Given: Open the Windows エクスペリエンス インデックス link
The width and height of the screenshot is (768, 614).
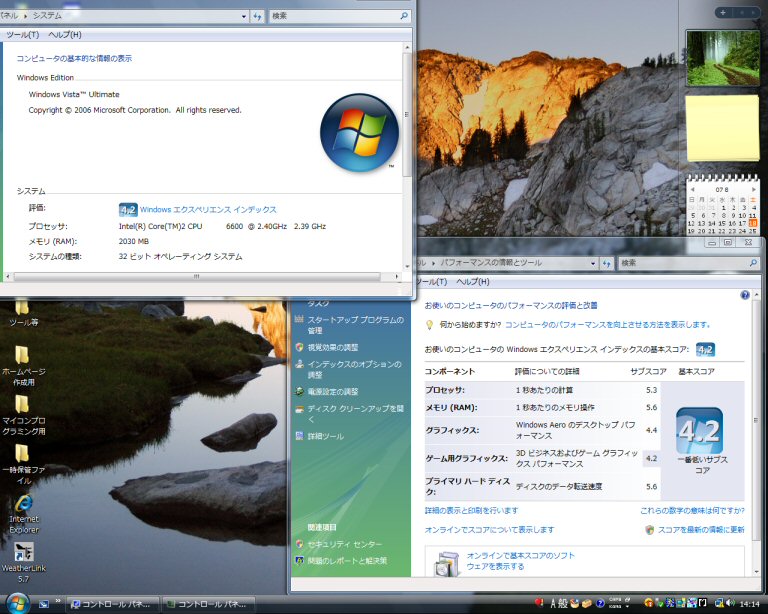Looking at the screenshot, I should click(208, 210).
